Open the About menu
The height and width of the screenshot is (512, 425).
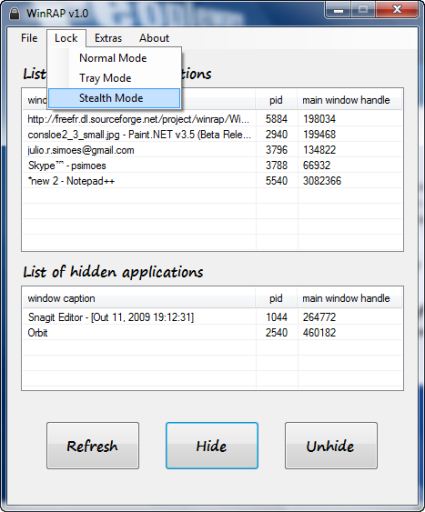coord(154,38)
